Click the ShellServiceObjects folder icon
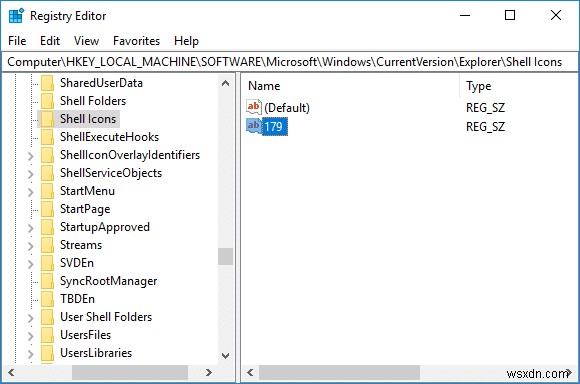This screenshot has width=580, height=384. (x=47, y=173)
